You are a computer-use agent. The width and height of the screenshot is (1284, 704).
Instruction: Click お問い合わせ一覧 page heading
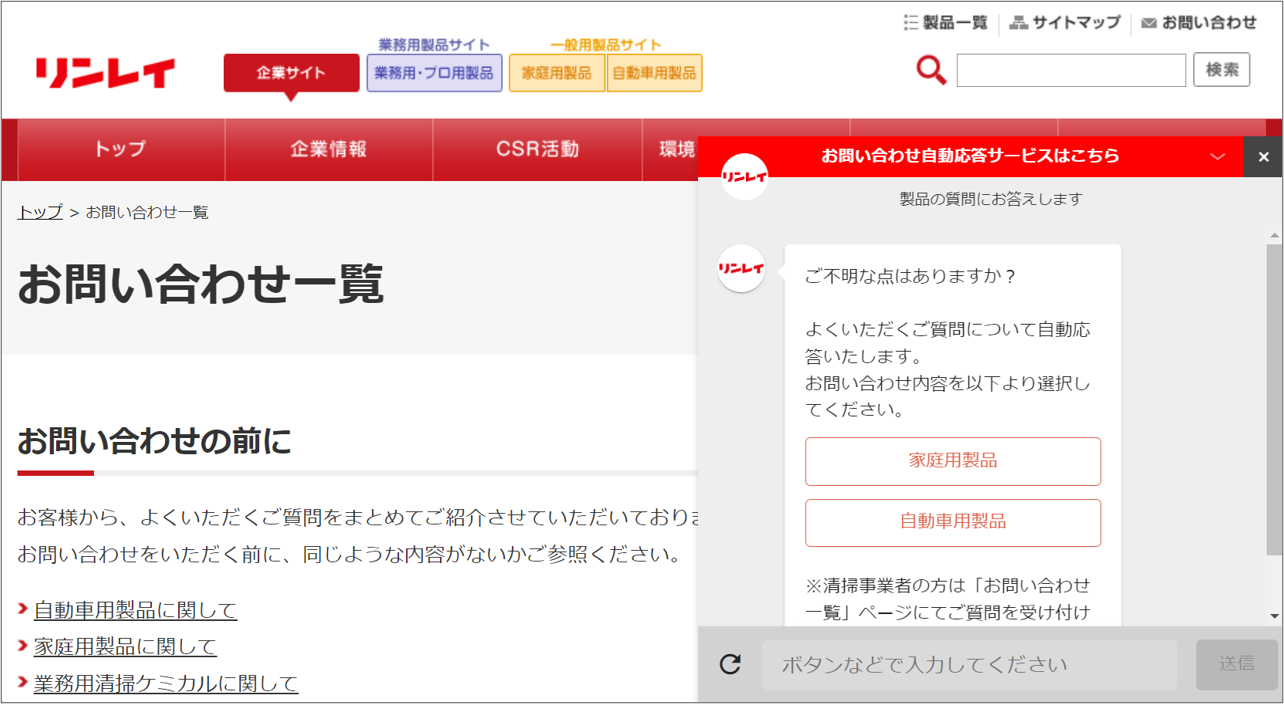coord(201,284)
